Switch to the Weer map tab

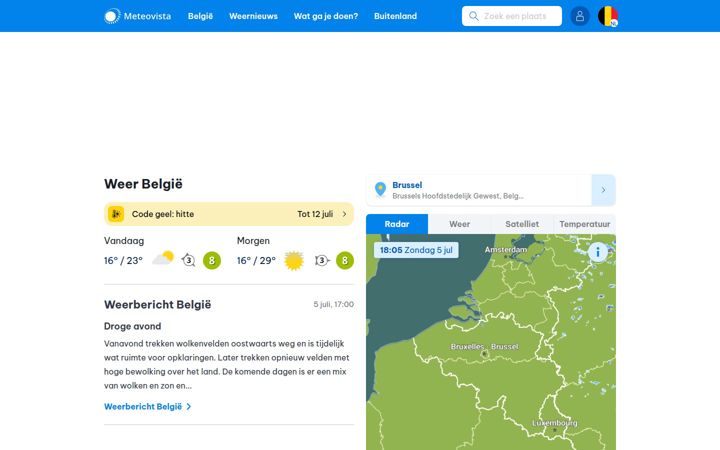[x=460, y=224]
